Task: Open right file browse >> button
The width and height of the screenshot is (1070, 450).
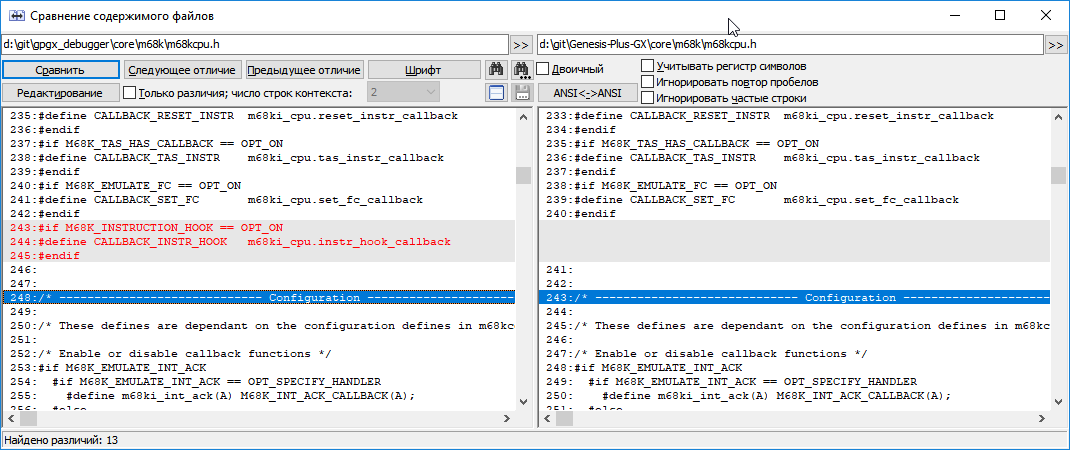Action: tap(1056, 44)
